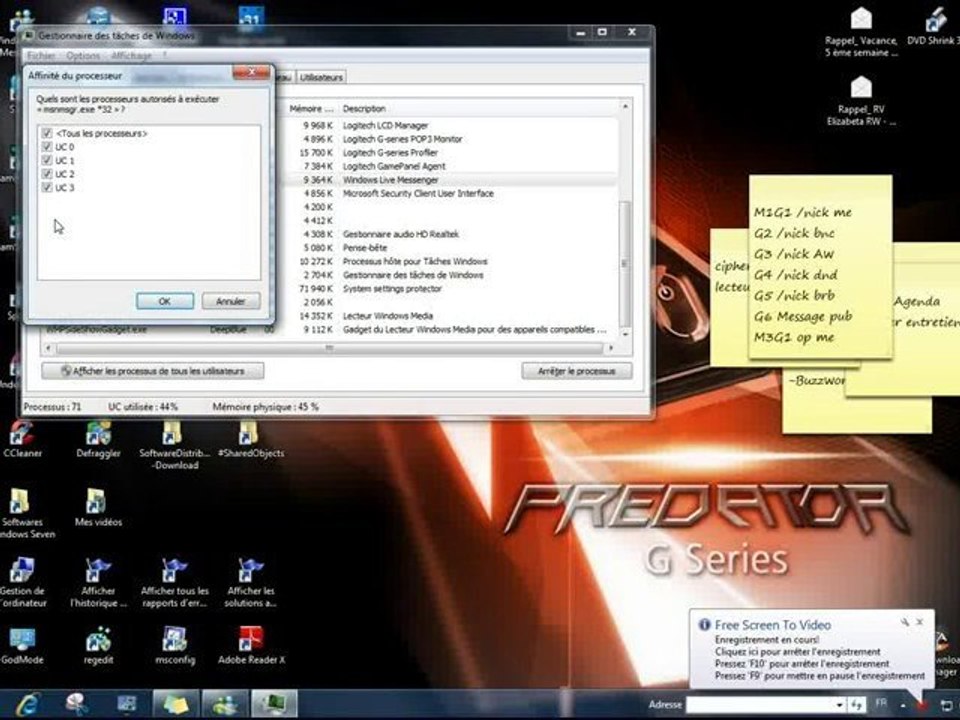Select the Adobe Reader X icon
This screenshot has height=720, width=960.
coord(250,645)
